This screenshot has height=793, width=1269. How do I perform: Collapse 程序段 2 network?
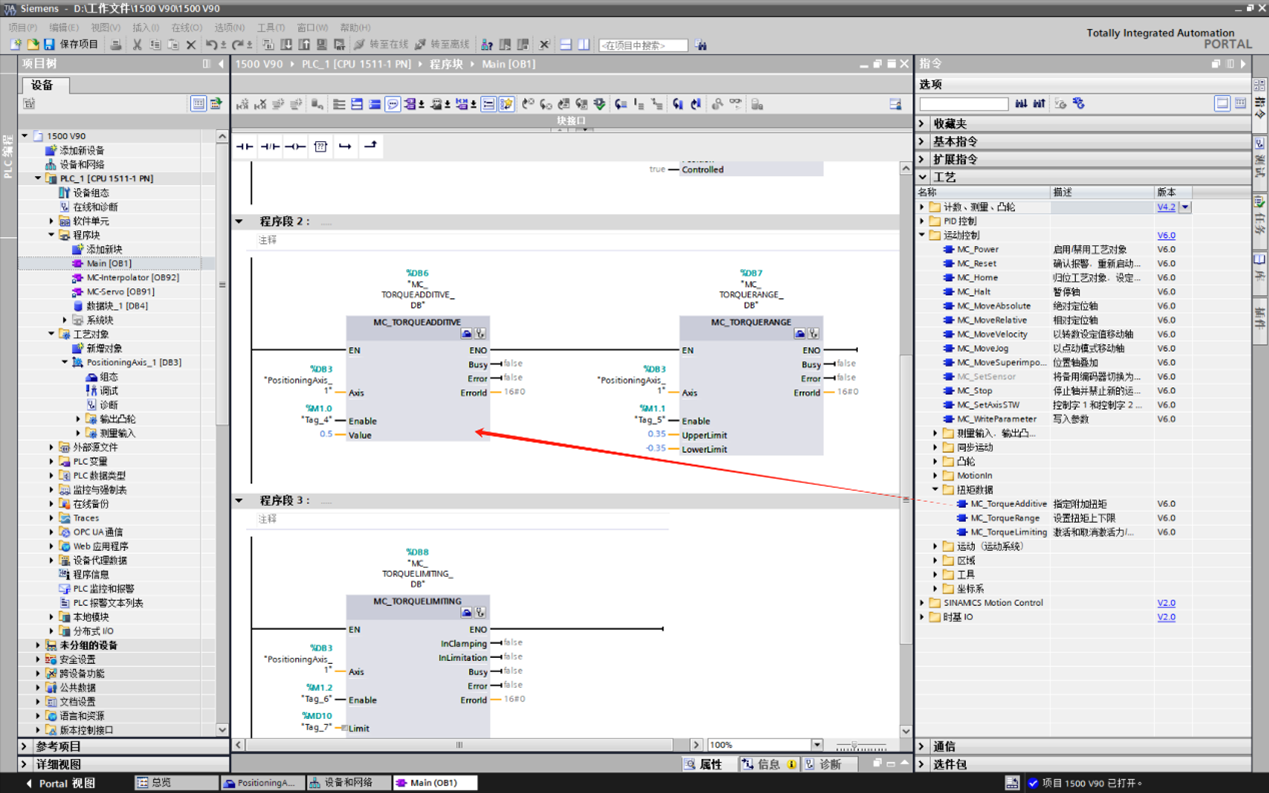239,222
